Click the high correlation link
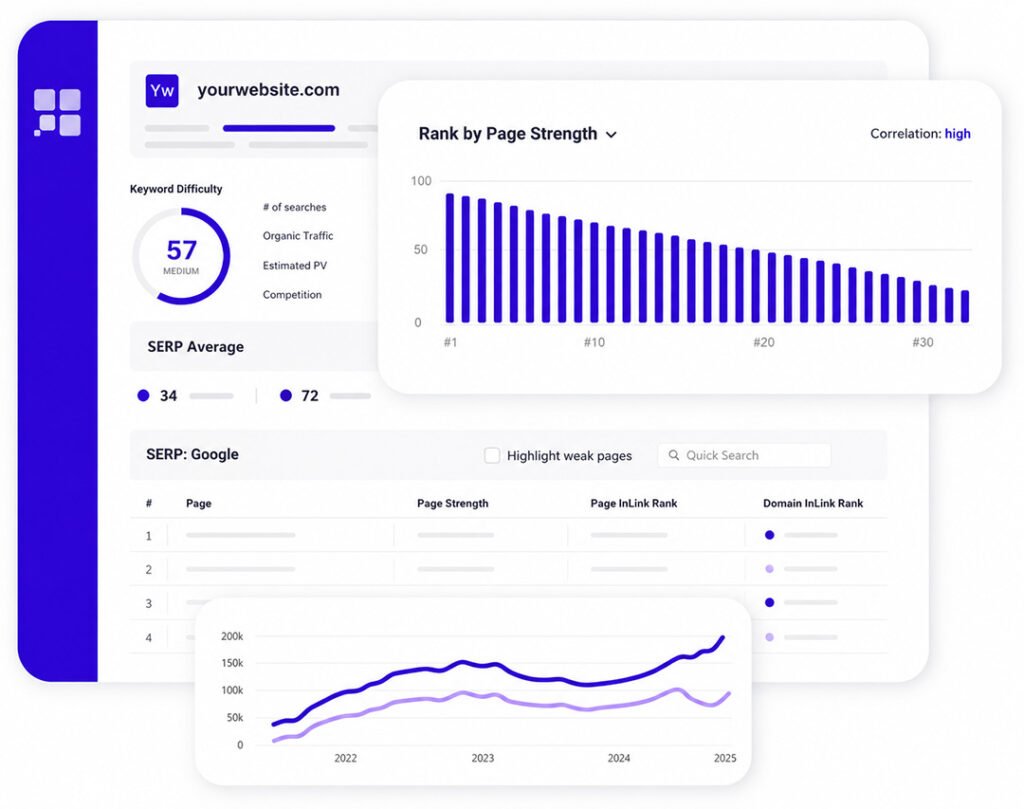The image size is (1024, 809). [x=957, y=133]
